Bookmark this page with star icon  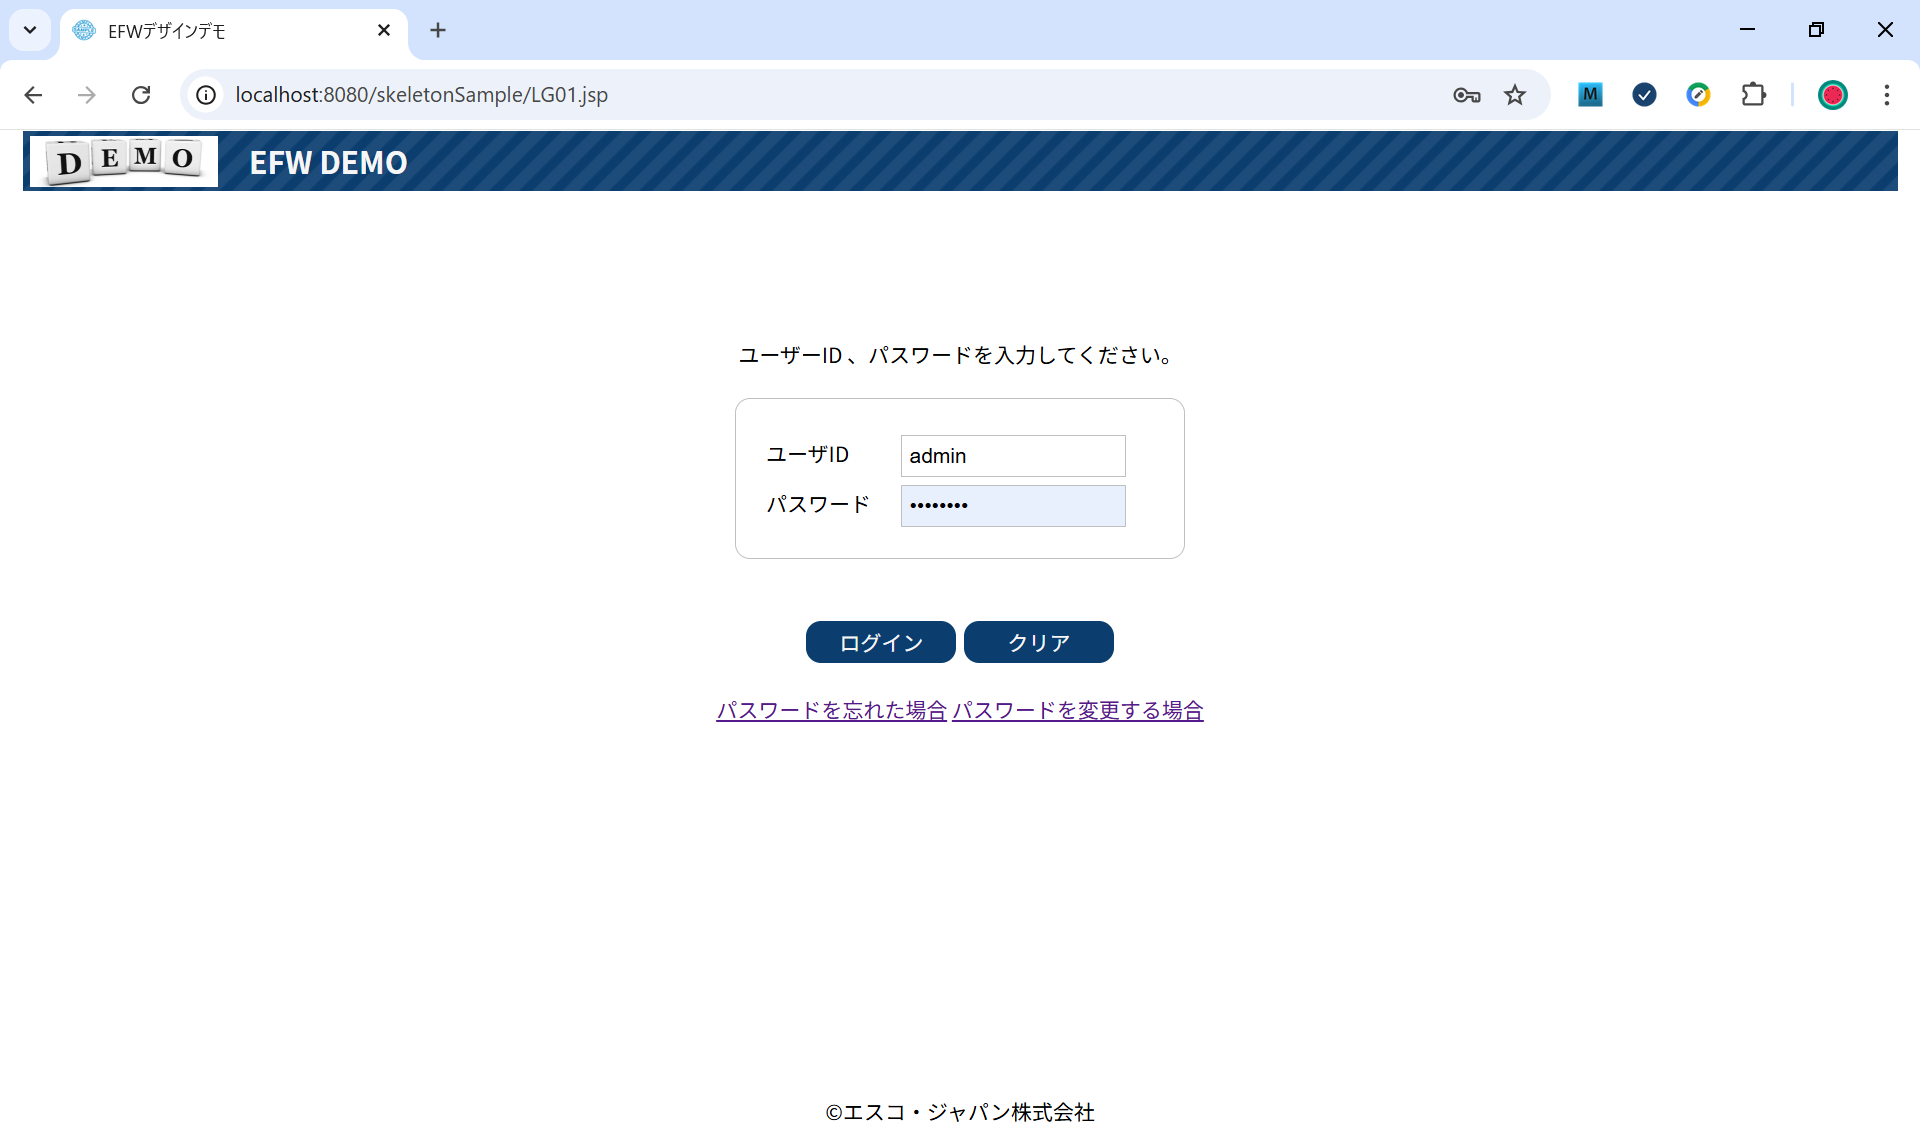(x=1515, y=95)
